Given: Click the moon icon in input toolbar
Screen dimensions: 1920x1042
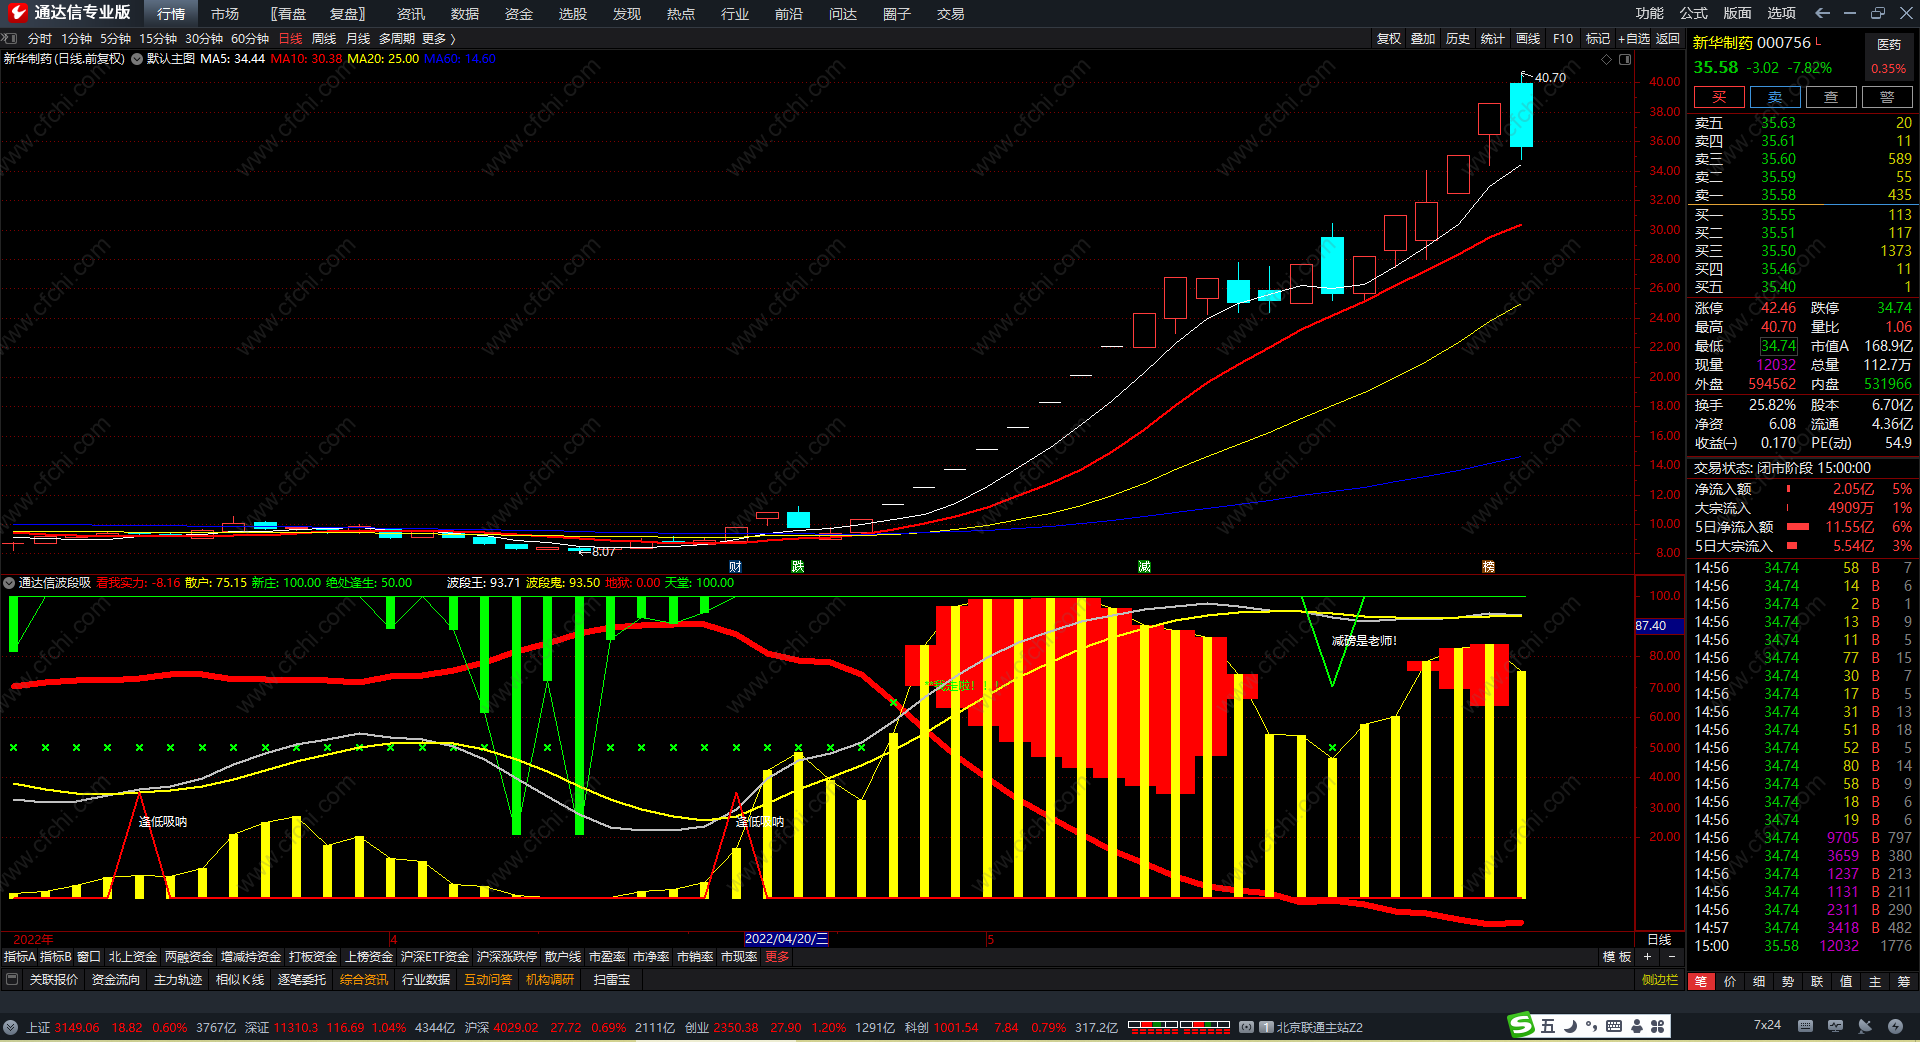Looking at the screenshot, I should click(x=1570, y=1026).
